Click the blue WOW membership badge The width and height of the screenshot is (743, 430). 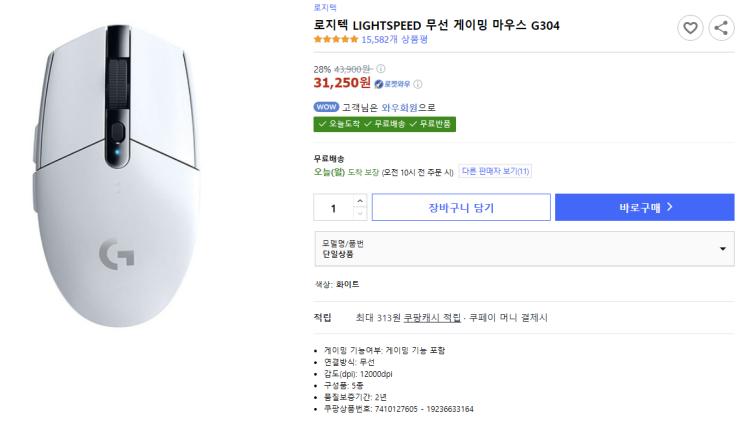pyautogui.click(x=326, y=107)
